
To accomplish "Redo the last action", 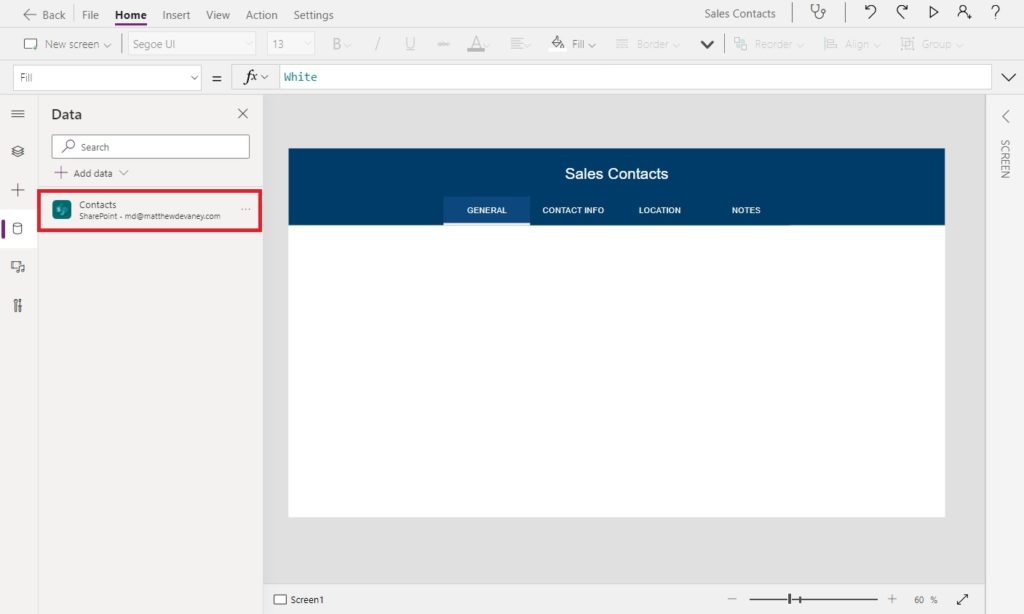I will pyautogui.click(x=902, y=12).
